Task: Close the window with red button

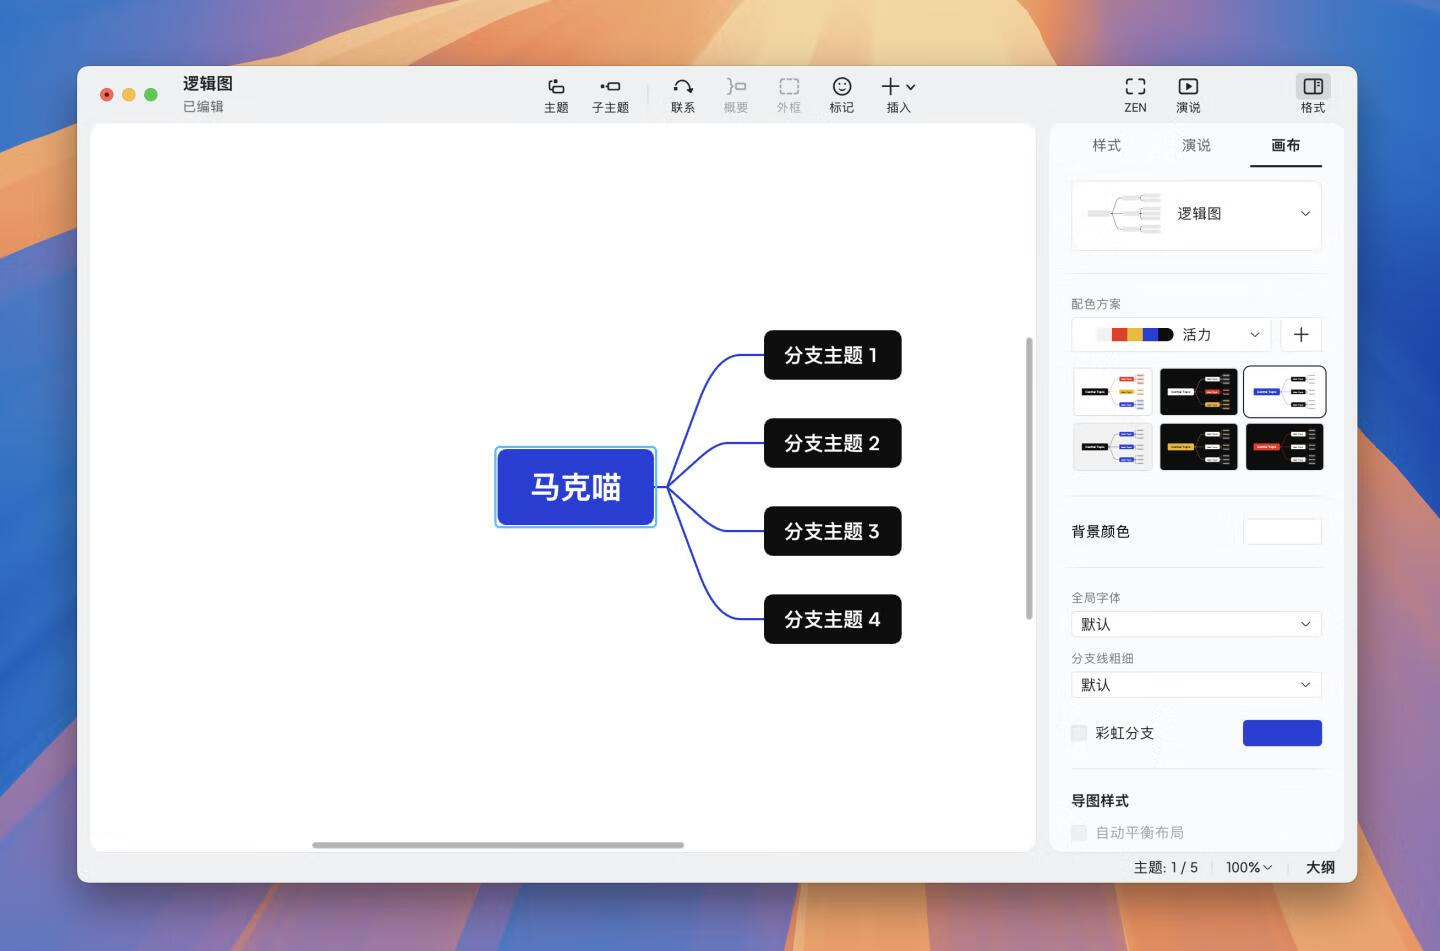Action: pos(107,95)
